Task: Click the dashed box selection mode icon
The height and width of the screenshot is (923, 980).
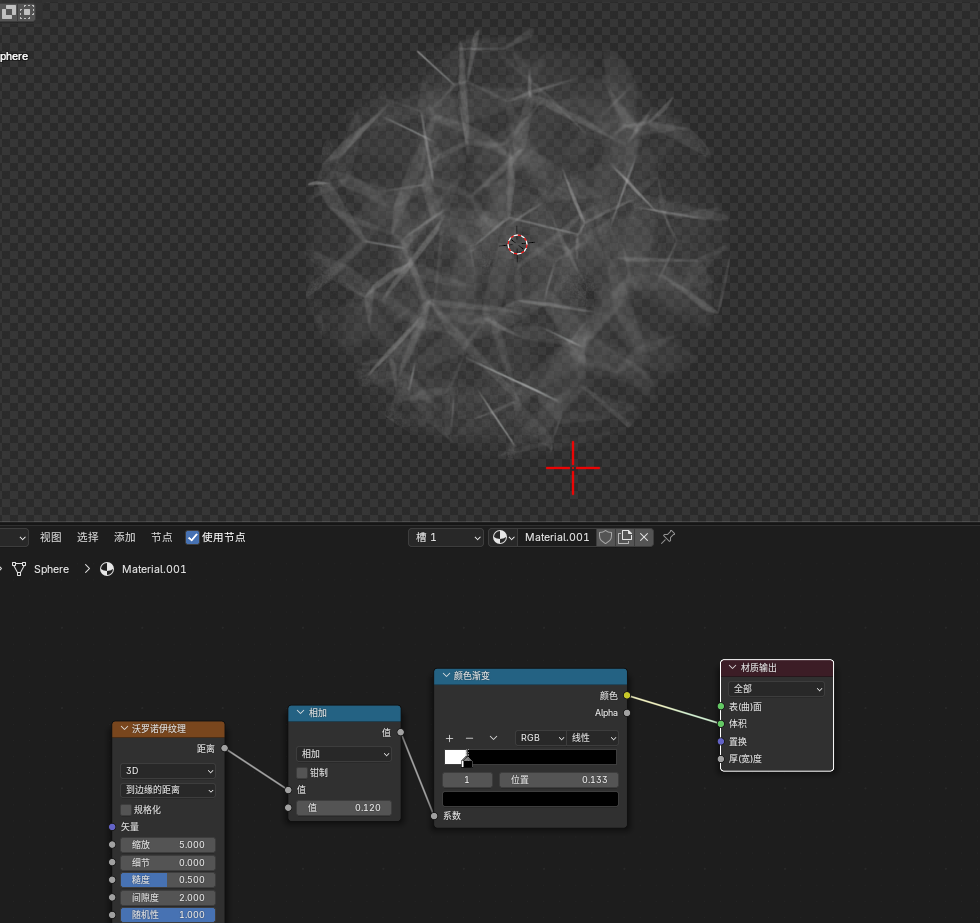Action: tap(26, 11)
